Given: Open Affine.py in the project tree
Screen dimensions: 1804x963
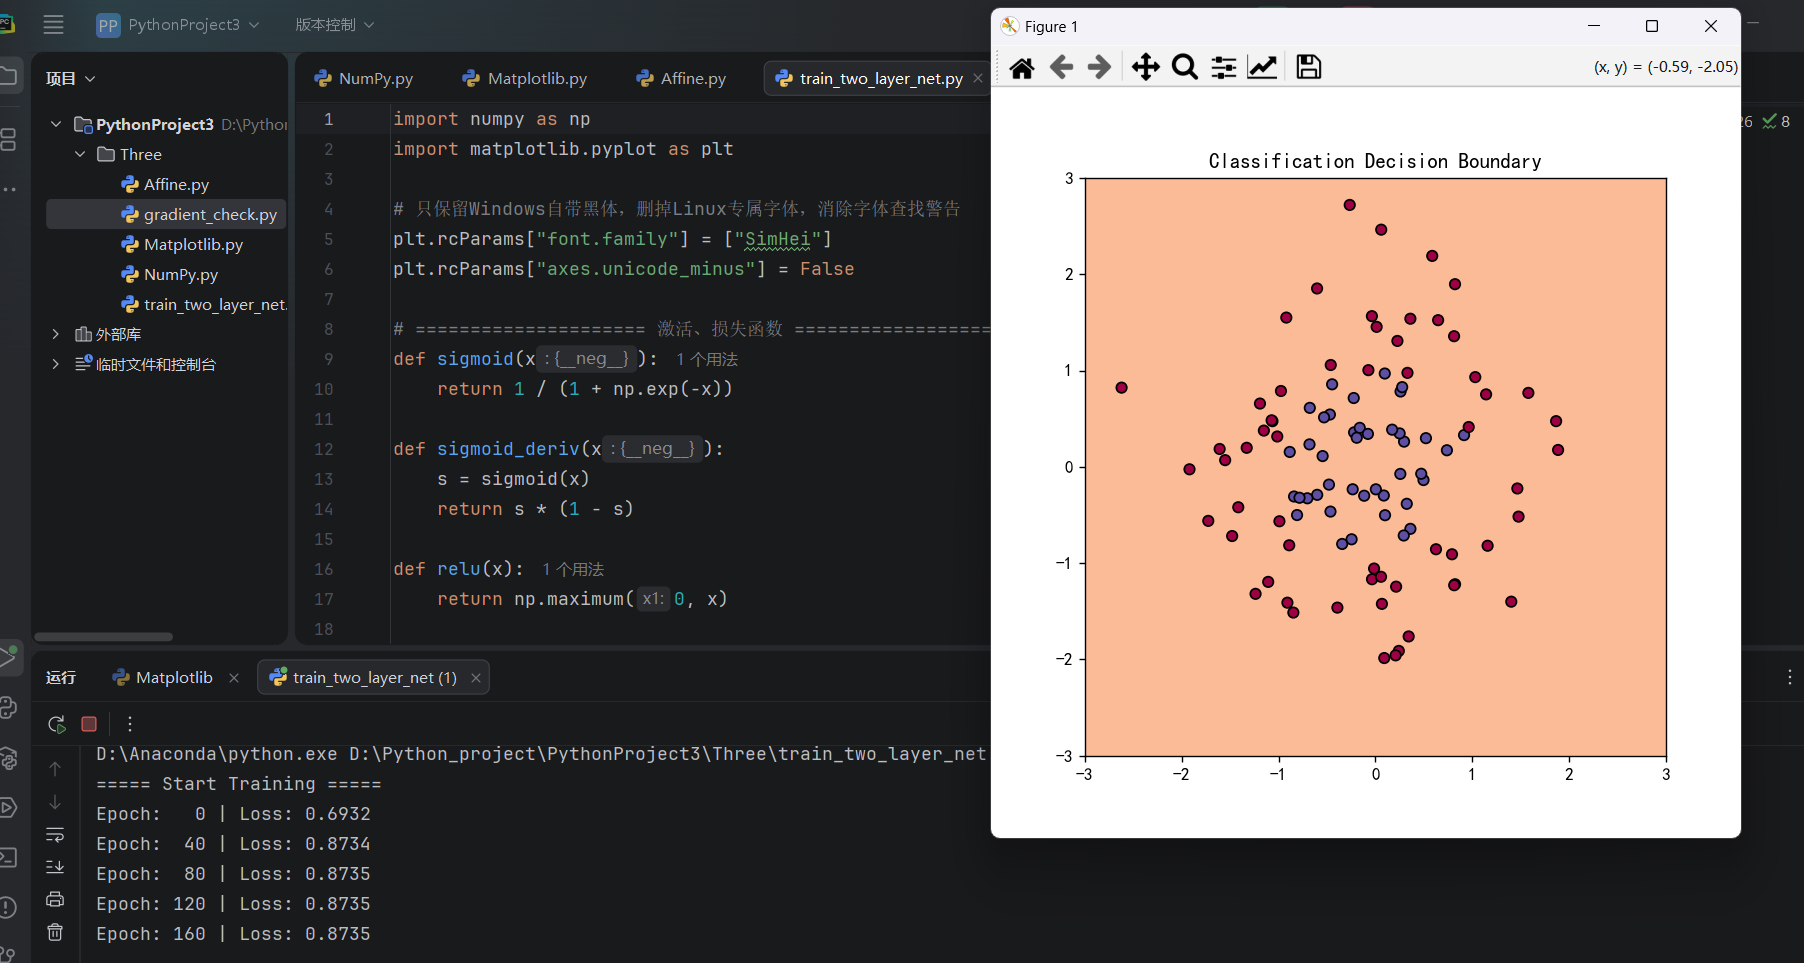Looking at the screenshot, I should 166,184.
